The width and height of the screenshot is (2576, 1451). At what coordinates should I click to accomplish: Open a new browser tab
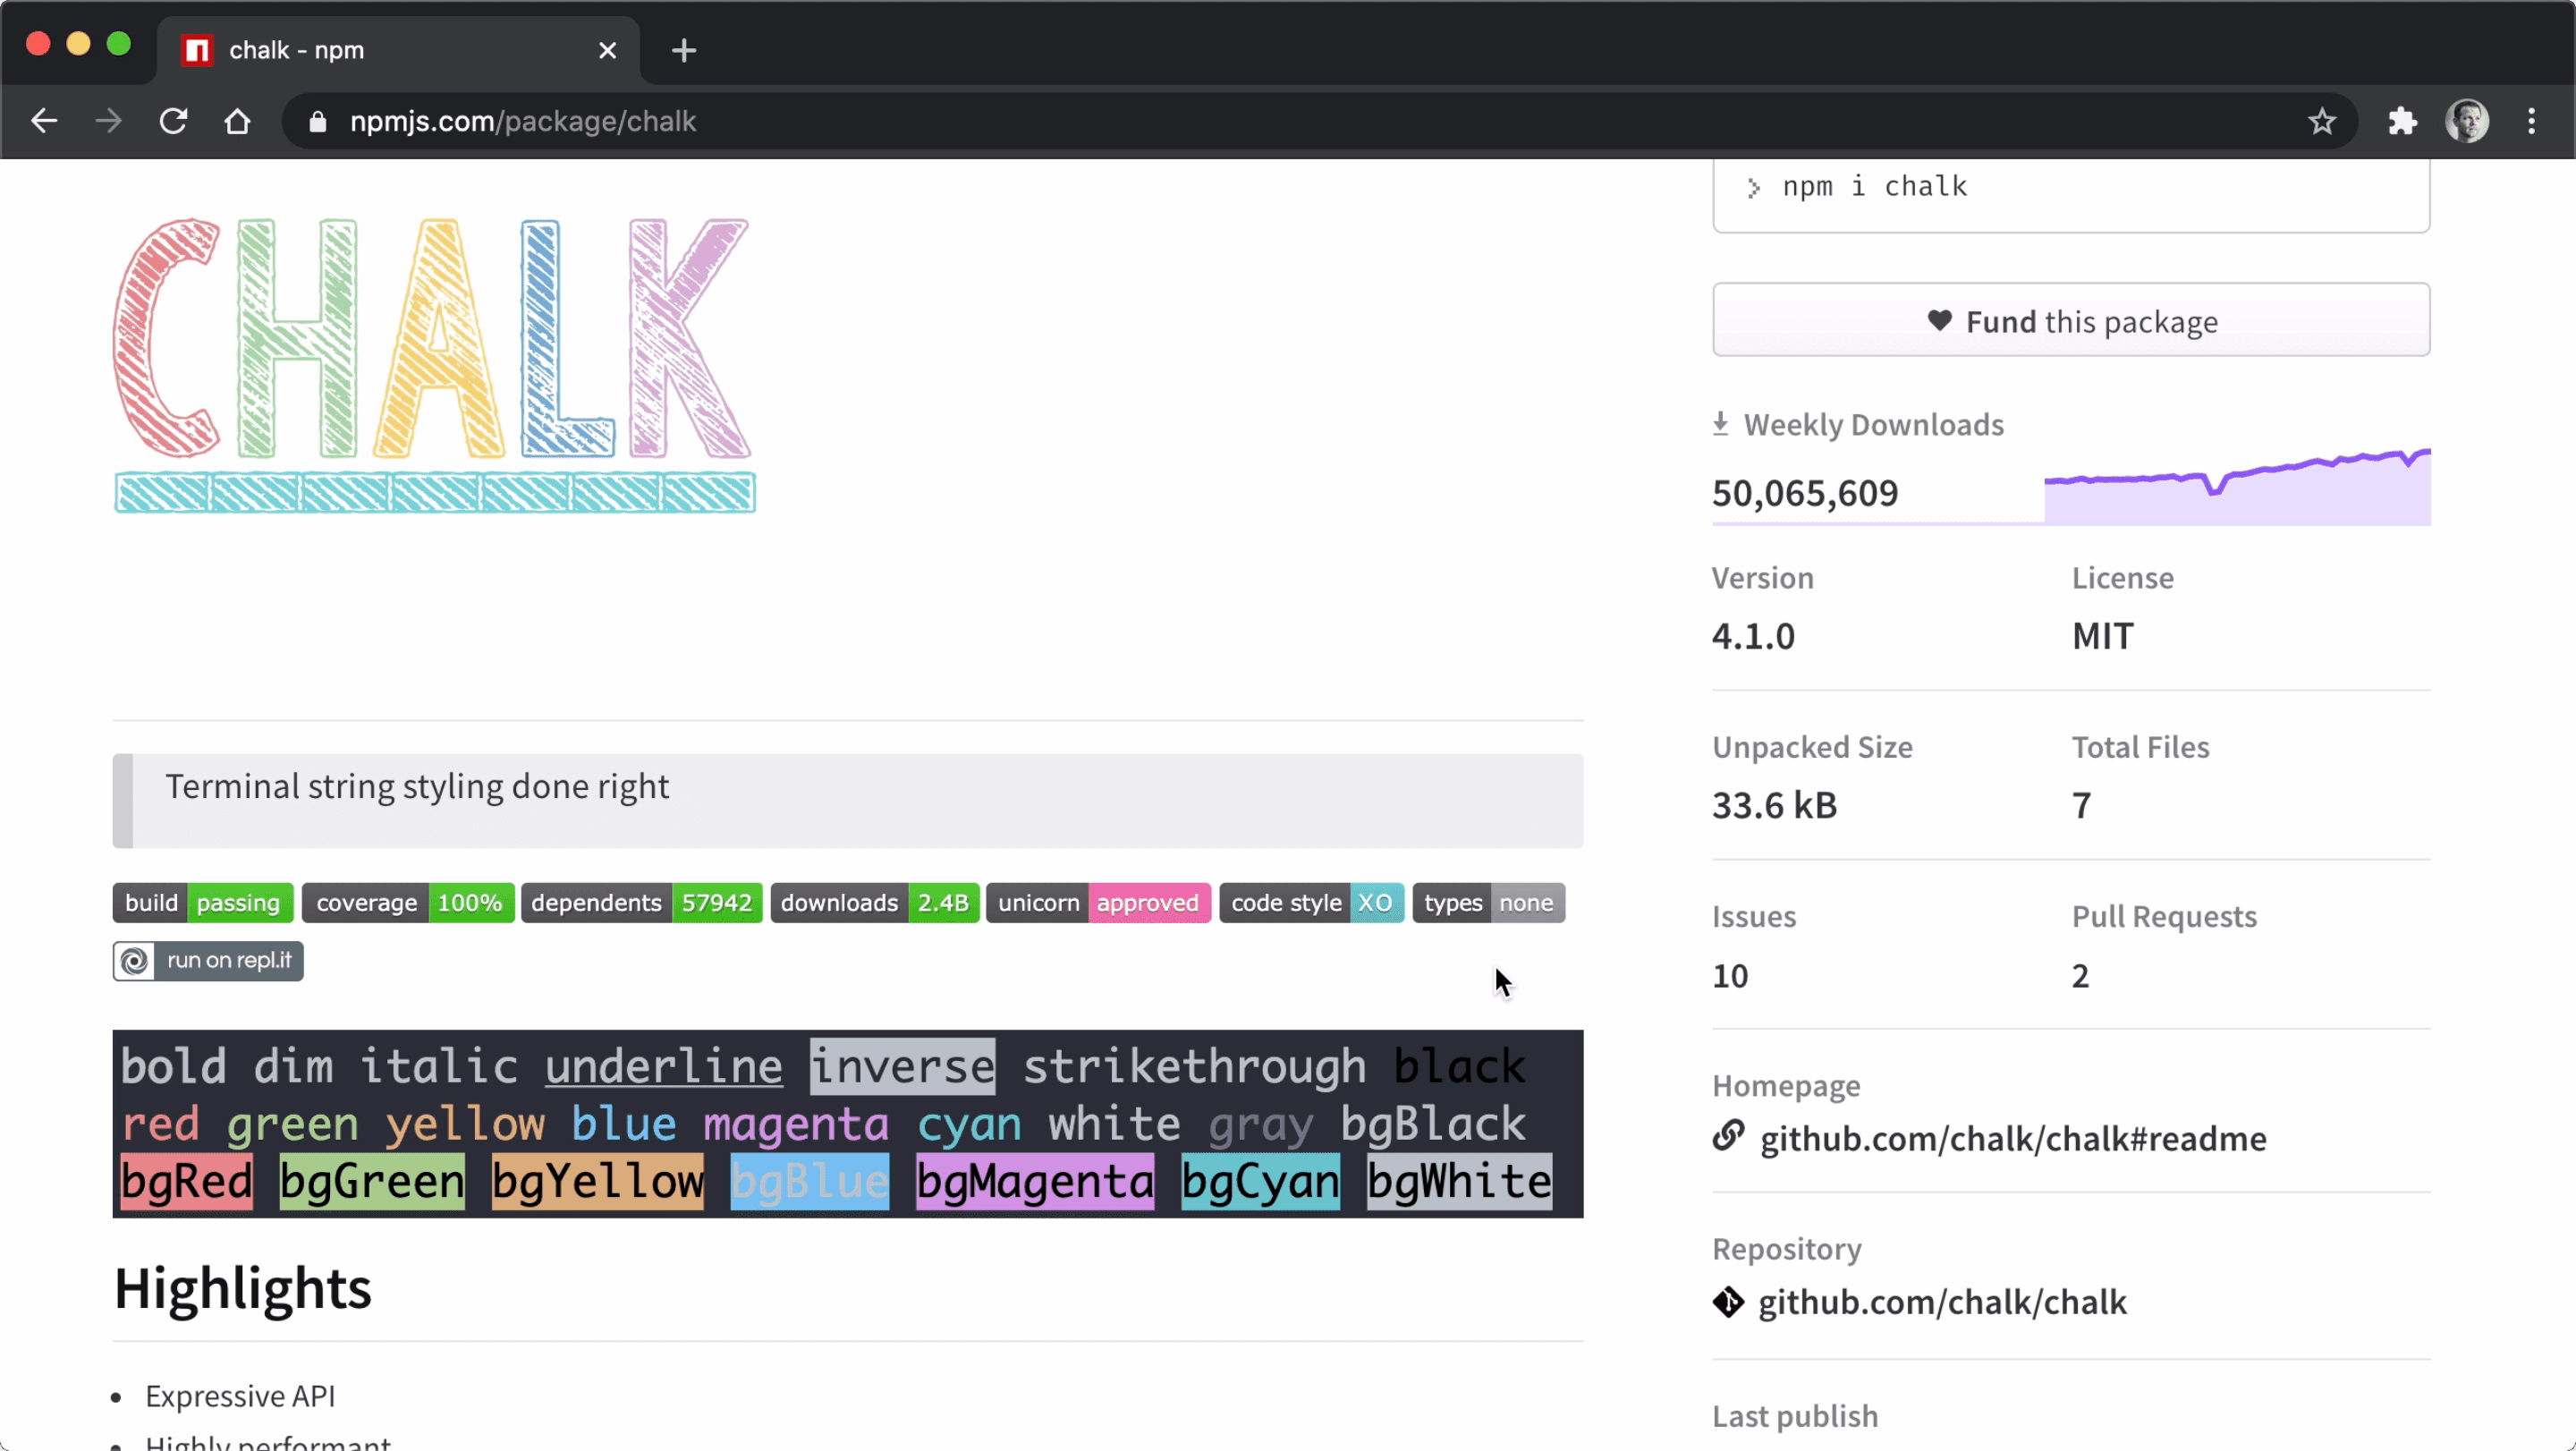click(684, 50)
